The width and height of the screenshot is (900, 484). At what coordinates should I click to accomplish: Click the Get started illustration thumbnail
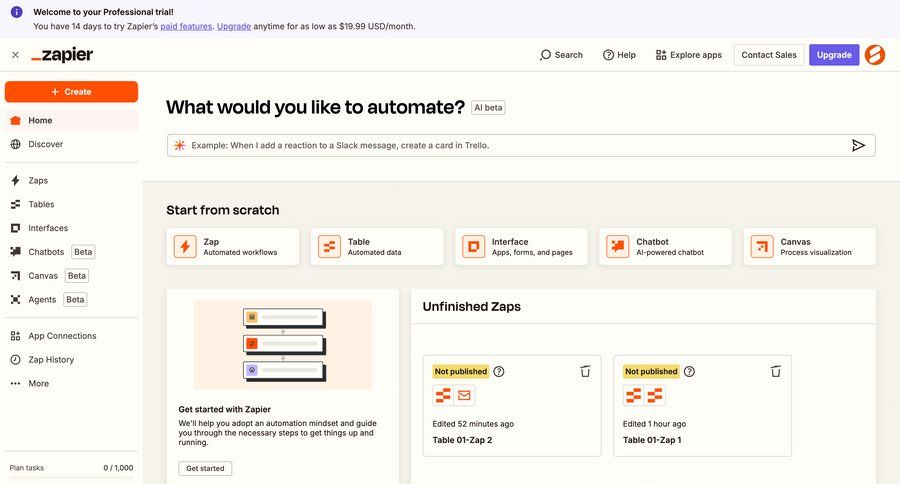[x=283, y=345]
